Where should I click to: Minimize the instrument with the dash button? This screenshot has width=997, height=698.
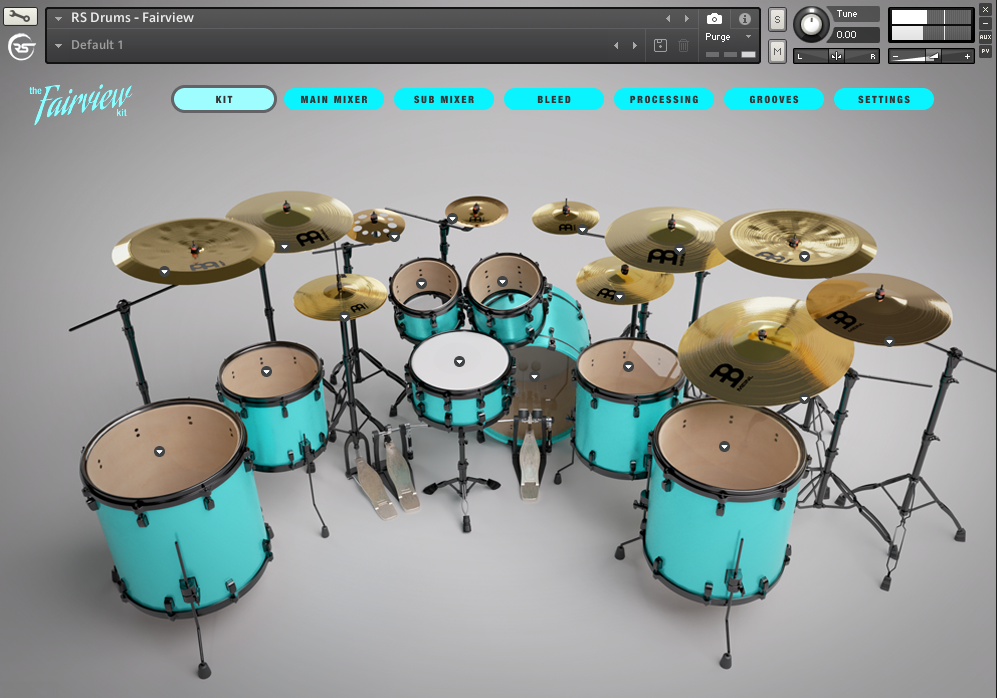(986, 23)
